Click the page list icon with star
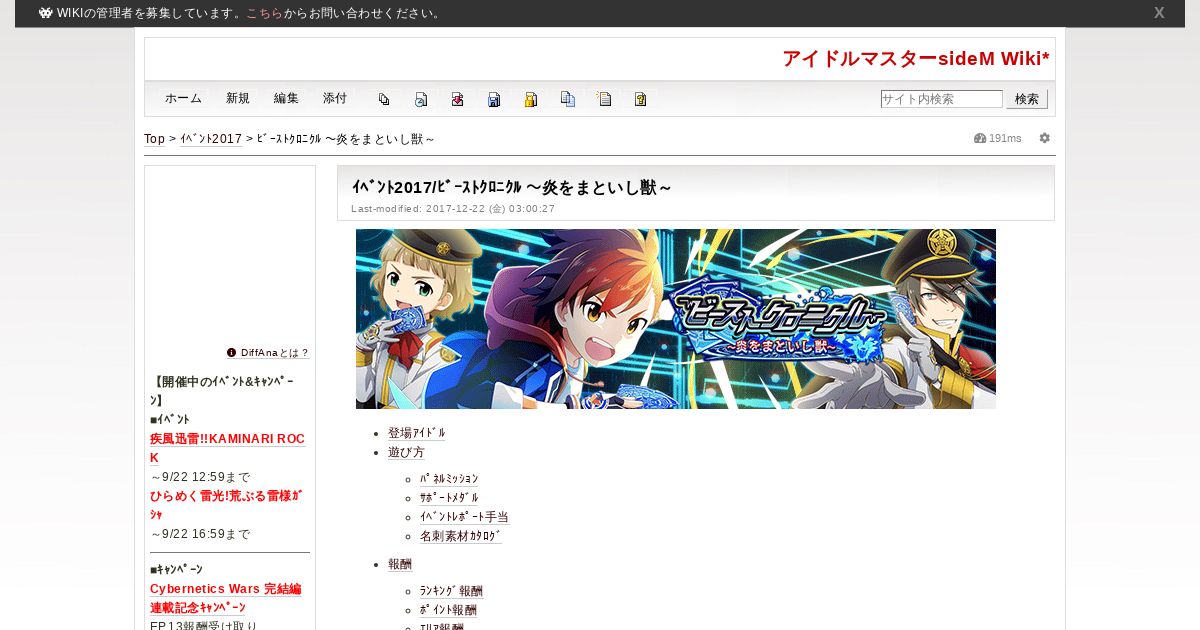1200x630 pixels. coord(604,99)
